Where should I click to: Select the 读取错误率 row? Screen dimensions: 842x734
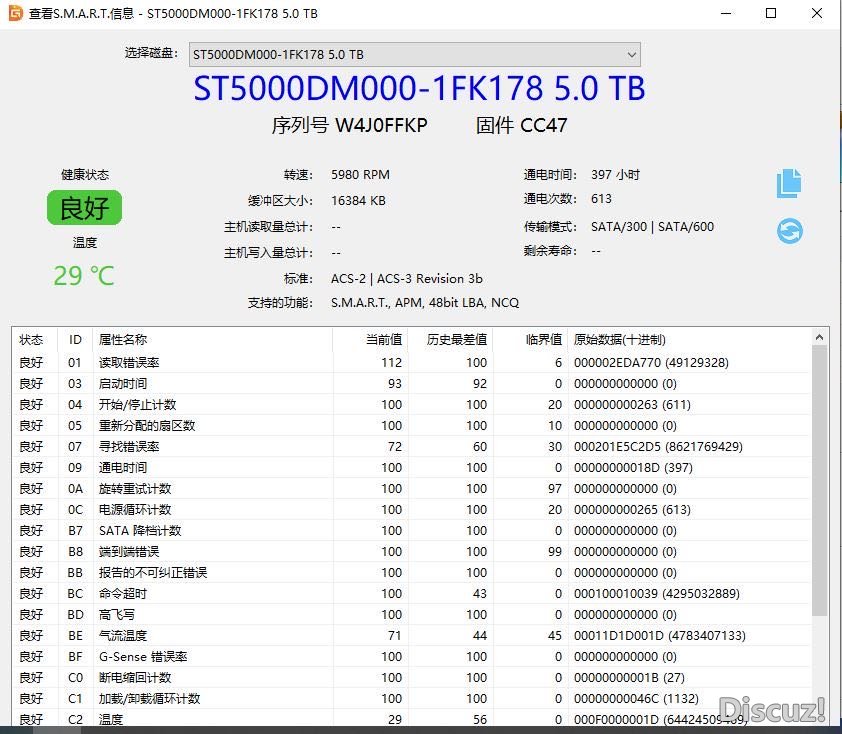click(411, 362)
